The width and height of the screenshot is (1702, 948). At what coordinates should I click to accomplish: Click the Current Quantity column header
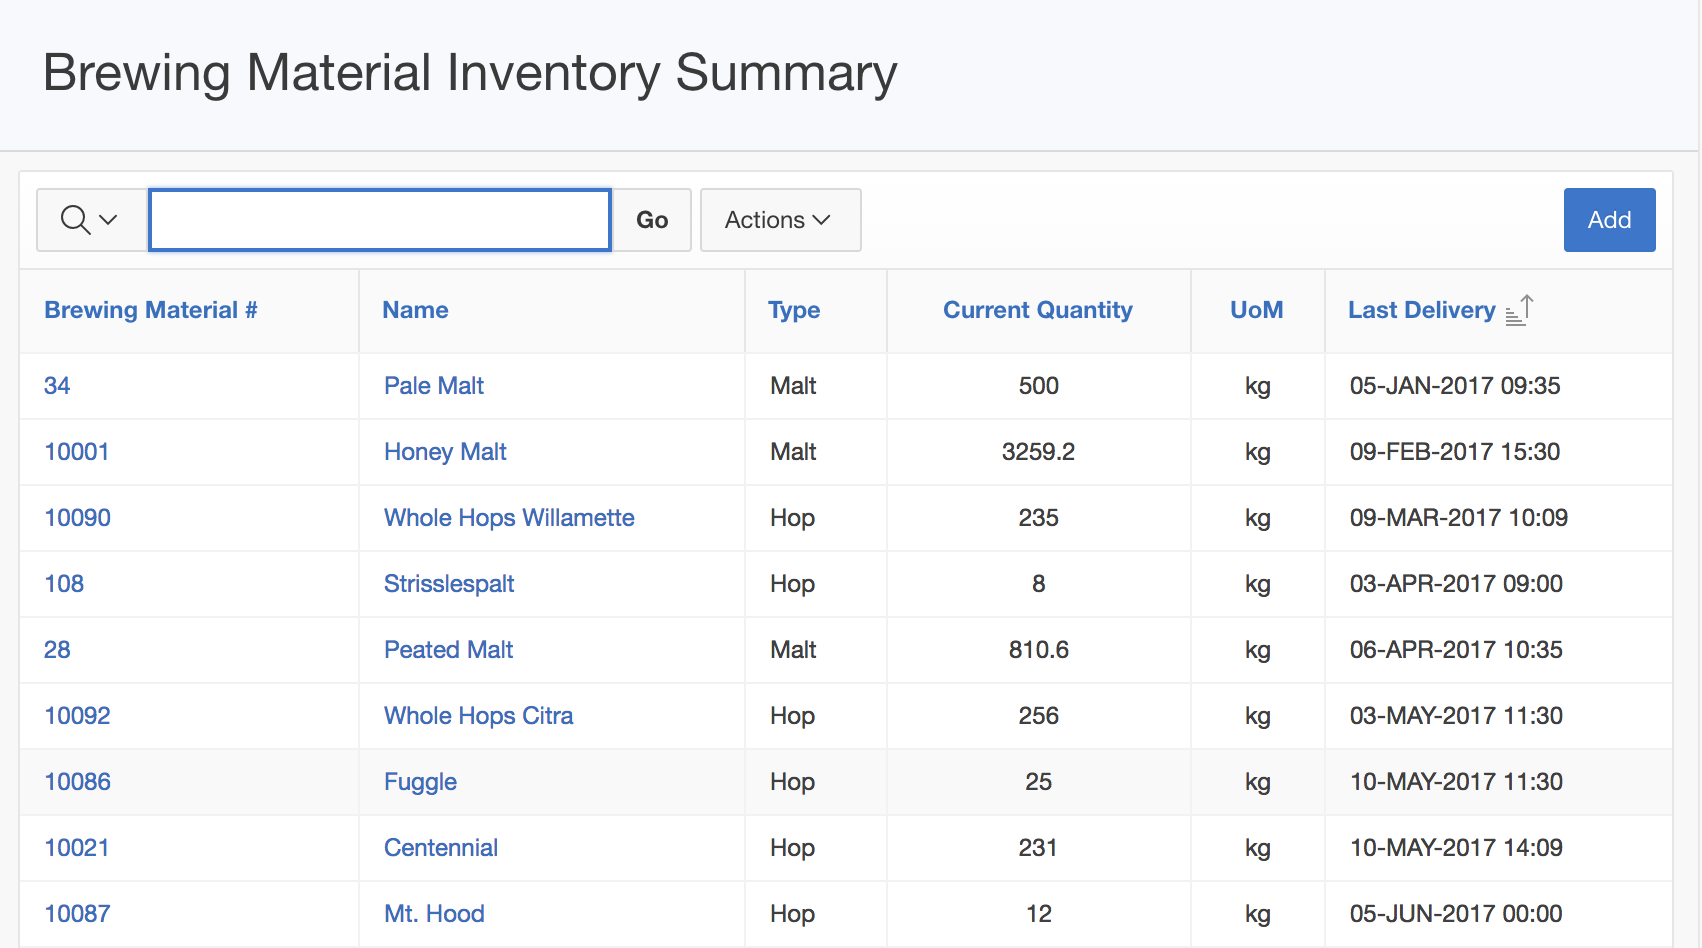(1037, 310)
